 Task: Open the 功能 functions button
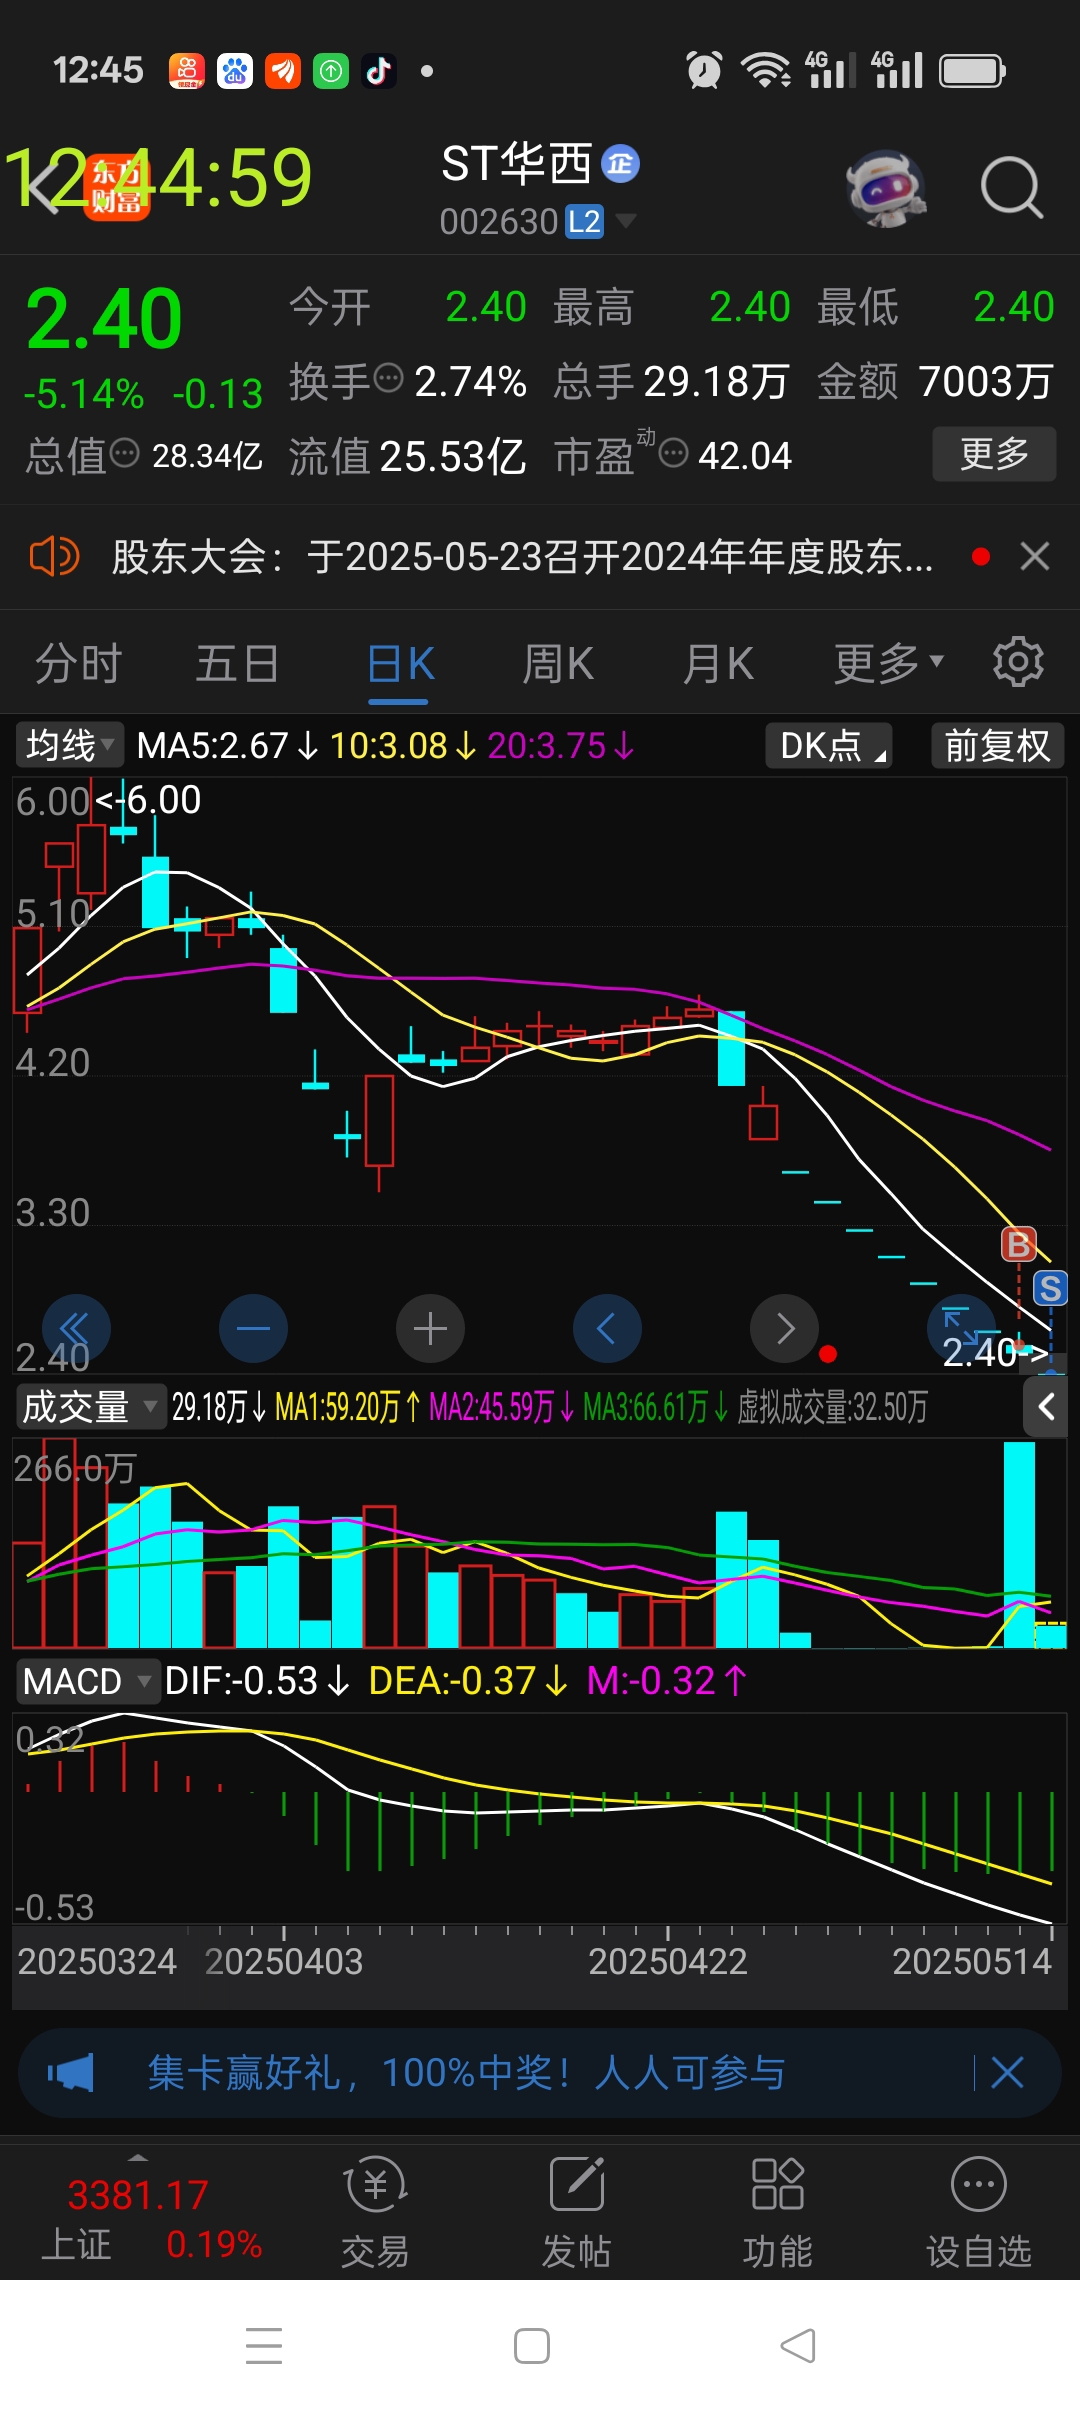(x=777, y=2212)
